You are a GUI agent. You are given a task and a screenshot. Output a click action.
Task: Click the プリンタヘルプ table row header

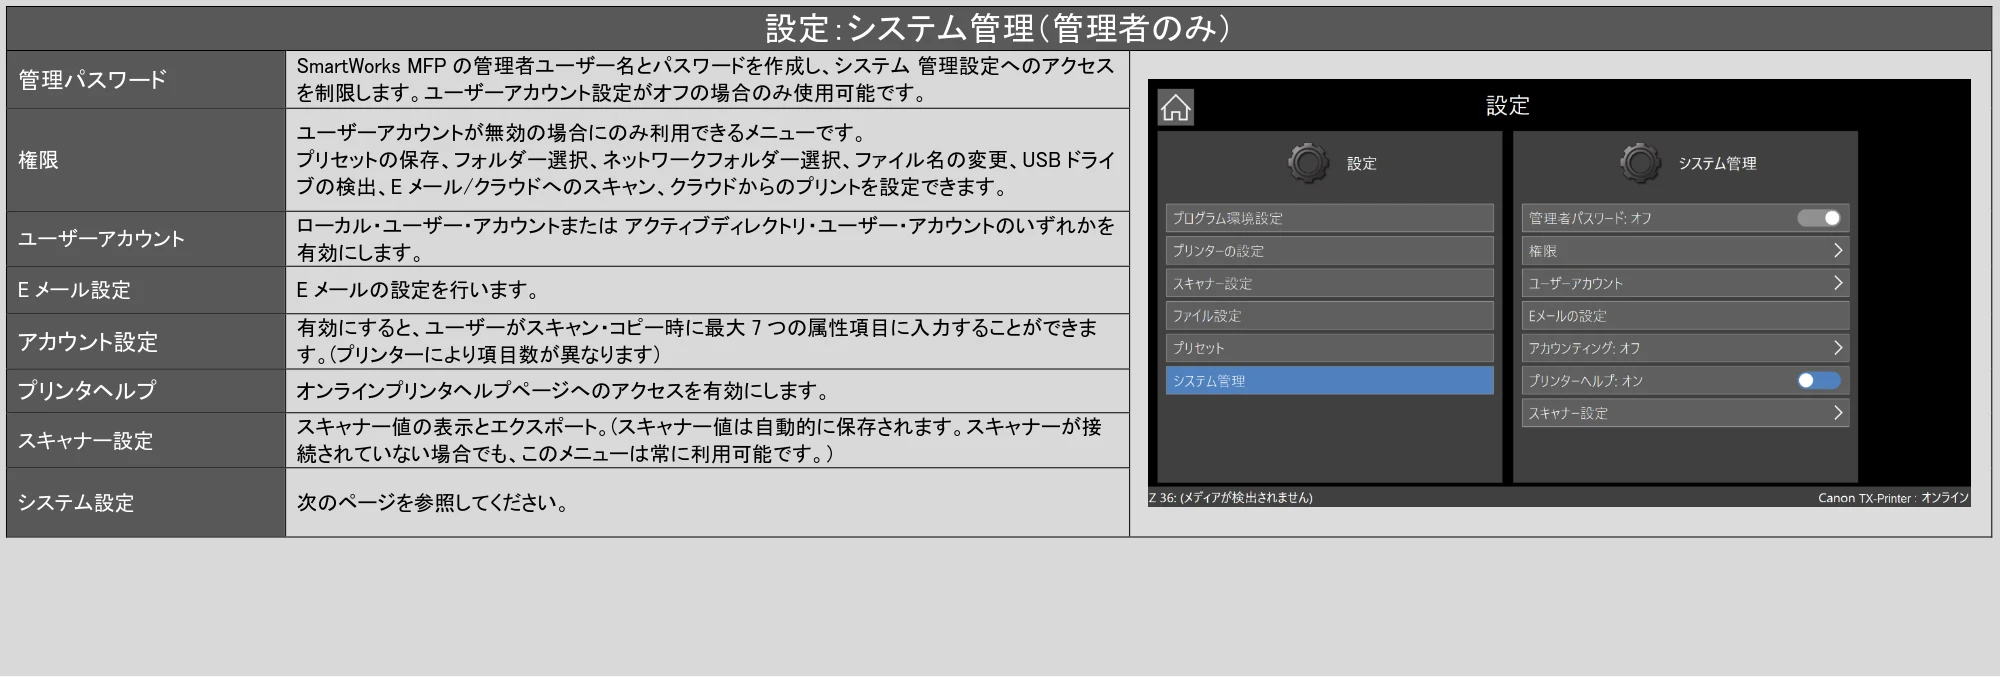(x=146, y=391)
